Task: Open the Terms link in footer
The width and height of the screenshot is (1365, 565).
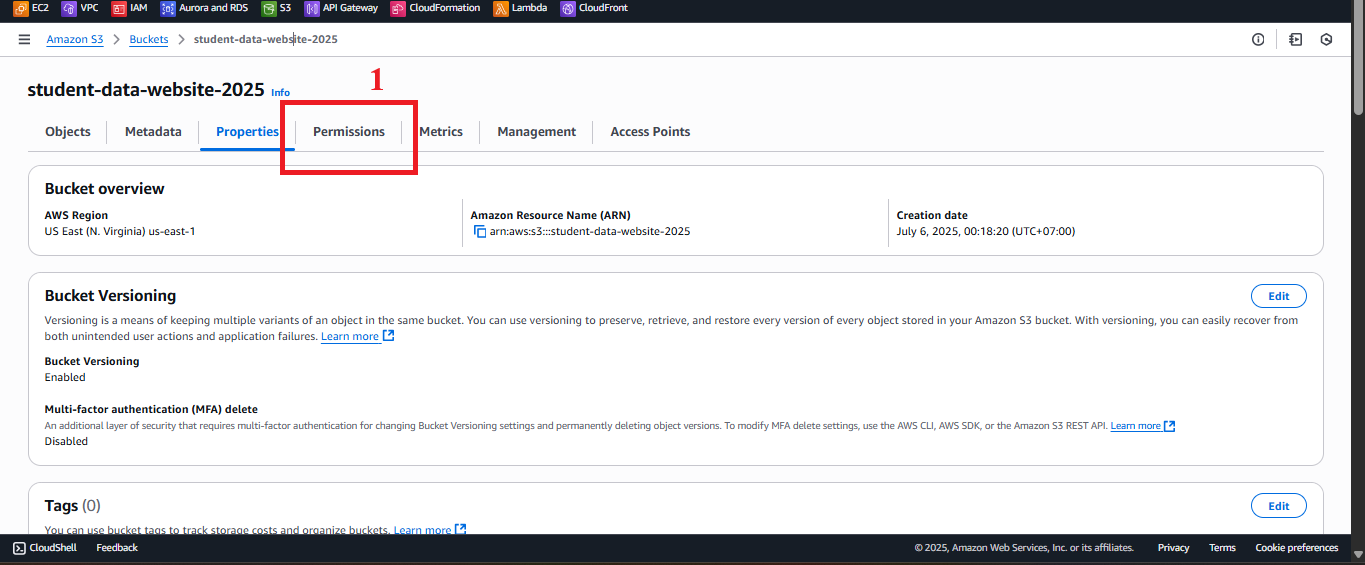Action: click(x=1222, y=547)
